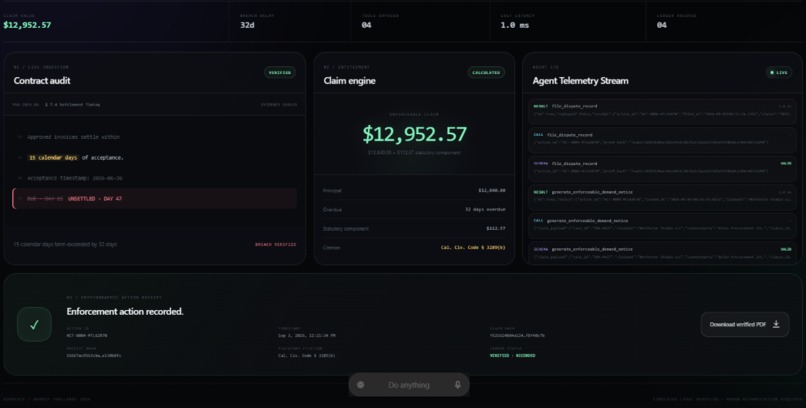Open the RESULT generate_enforceable_demand_notice entry
The height and width of the screenshot is (408, 806).
pos(663,197)
